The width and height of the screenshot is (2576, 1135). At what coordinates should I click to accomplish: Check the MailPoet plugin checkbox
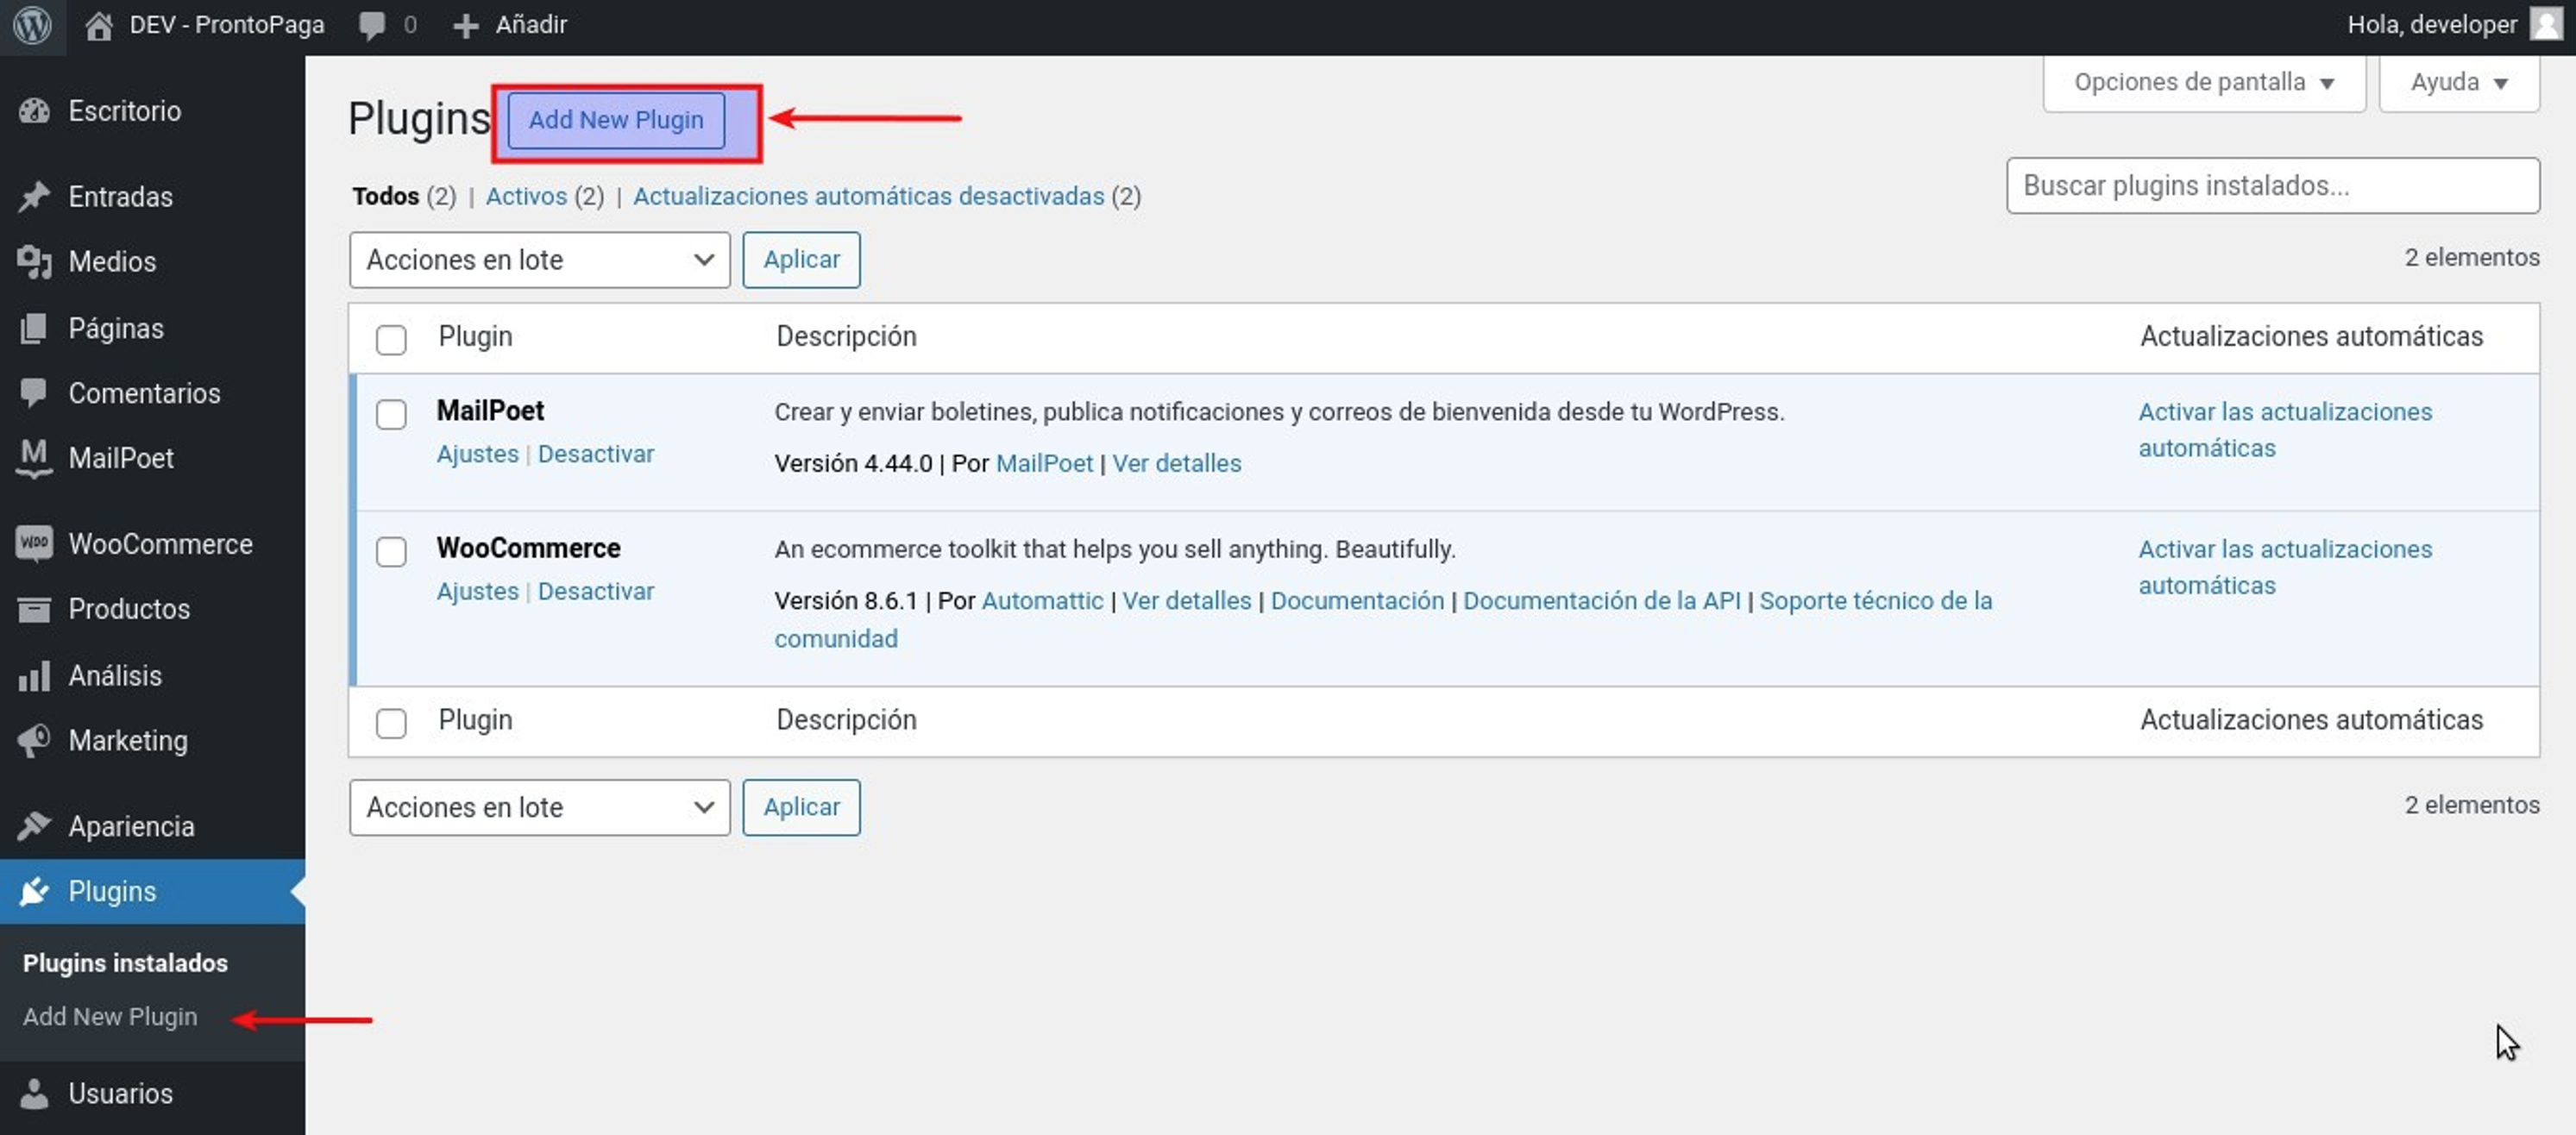coord(391,414)
